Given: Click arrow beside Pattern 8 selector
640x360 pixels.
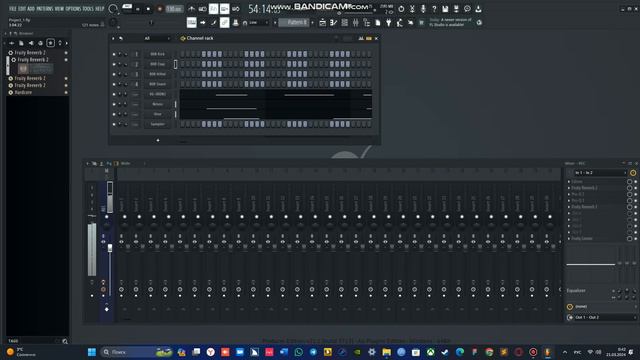Looking at the screenshot, I should [x=275, y=23].
